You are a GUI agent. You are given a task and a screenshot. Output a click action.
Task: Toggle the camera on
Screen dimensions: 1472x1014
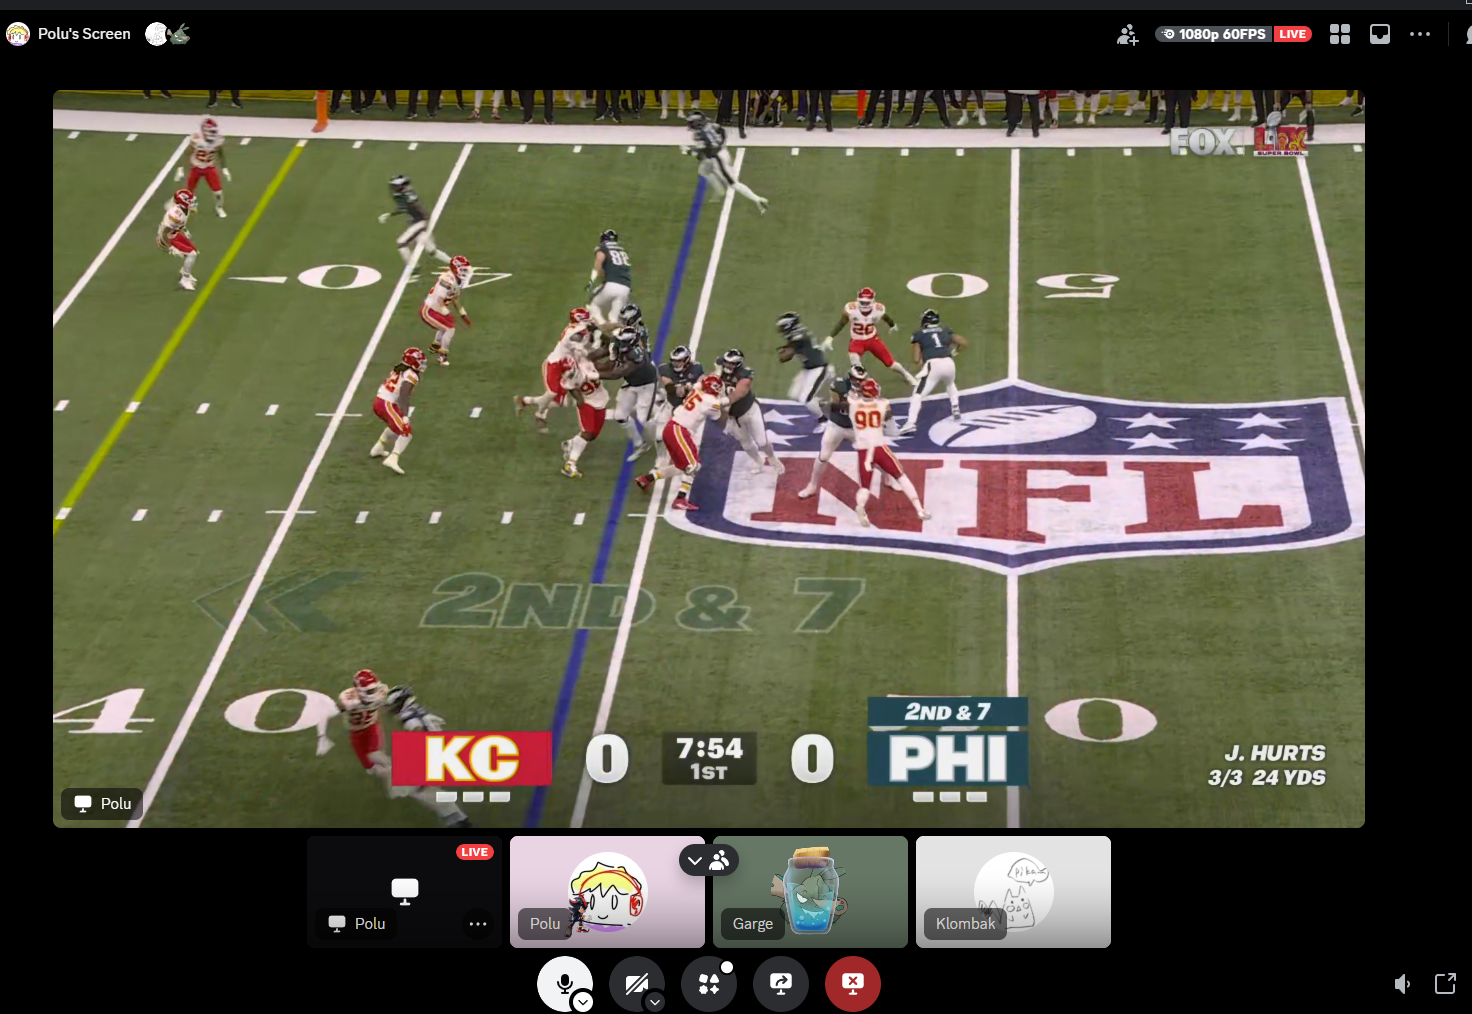click(x=635, y=984)
